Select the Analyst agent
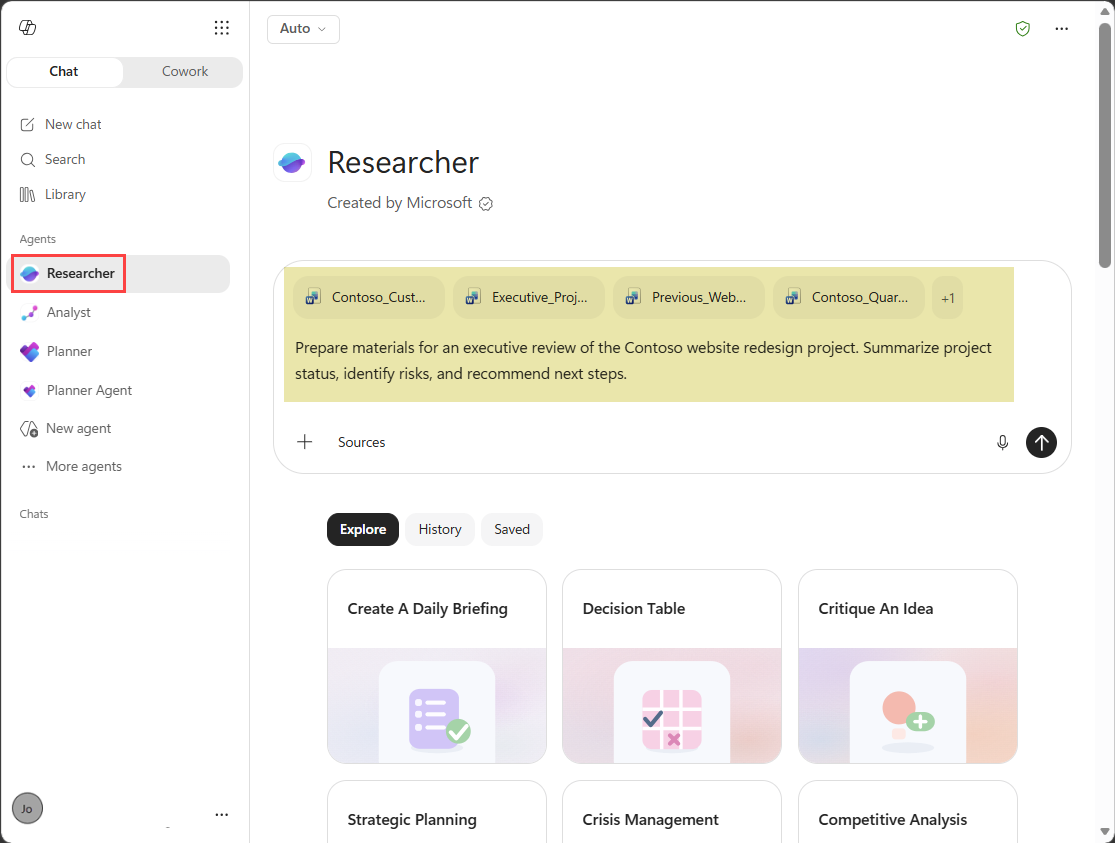The height and width of the screenshot is (843, 1115). tap(55, 312)
